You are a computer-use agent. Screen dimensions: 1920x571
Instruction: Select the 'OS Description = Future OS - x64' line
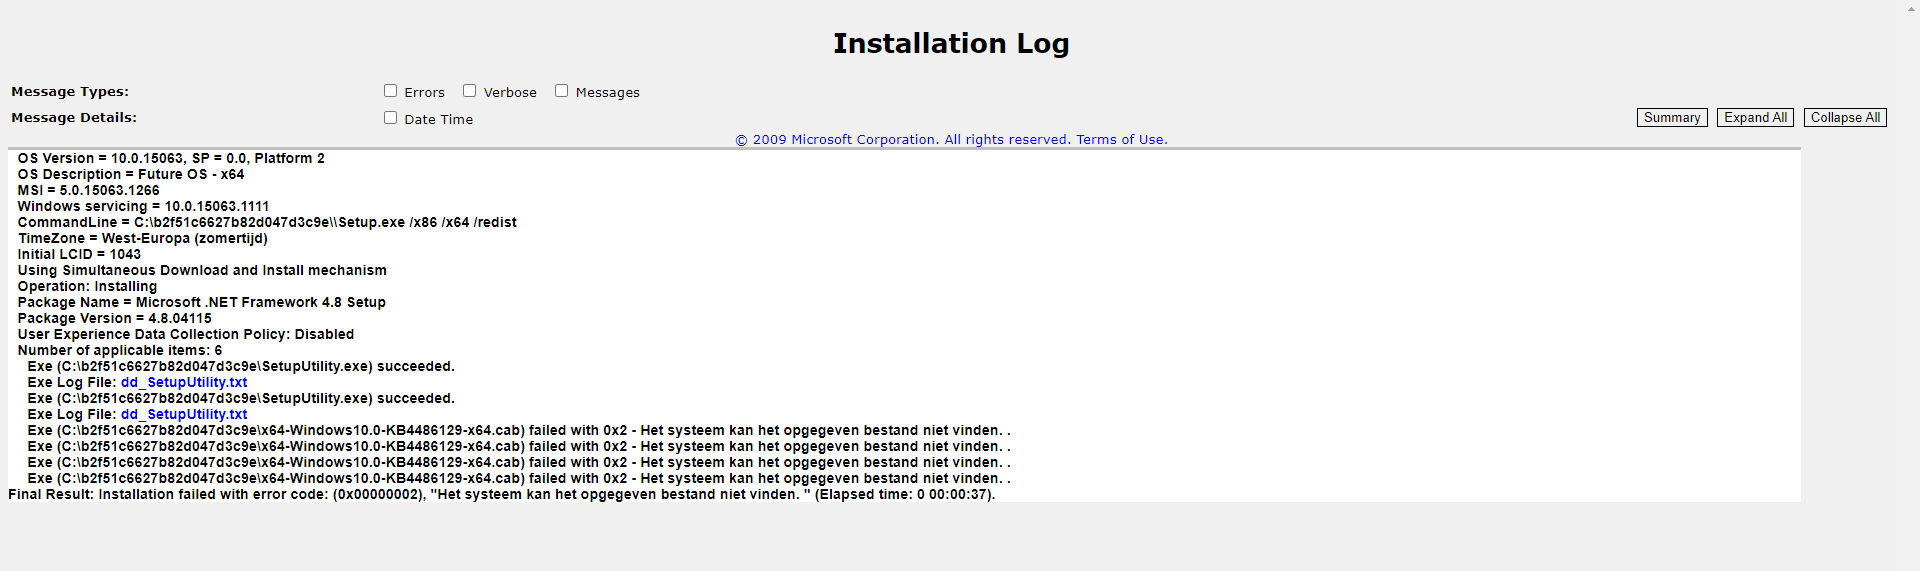131,174
